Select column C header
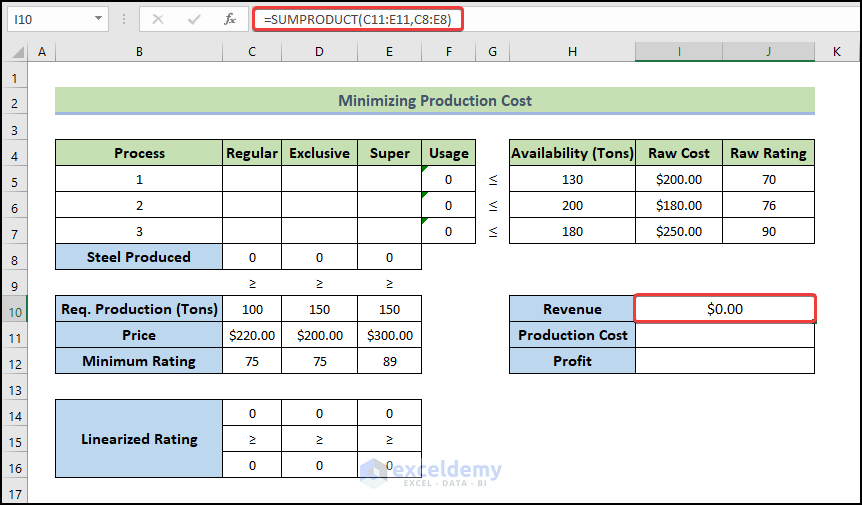 tap(252, 52)
